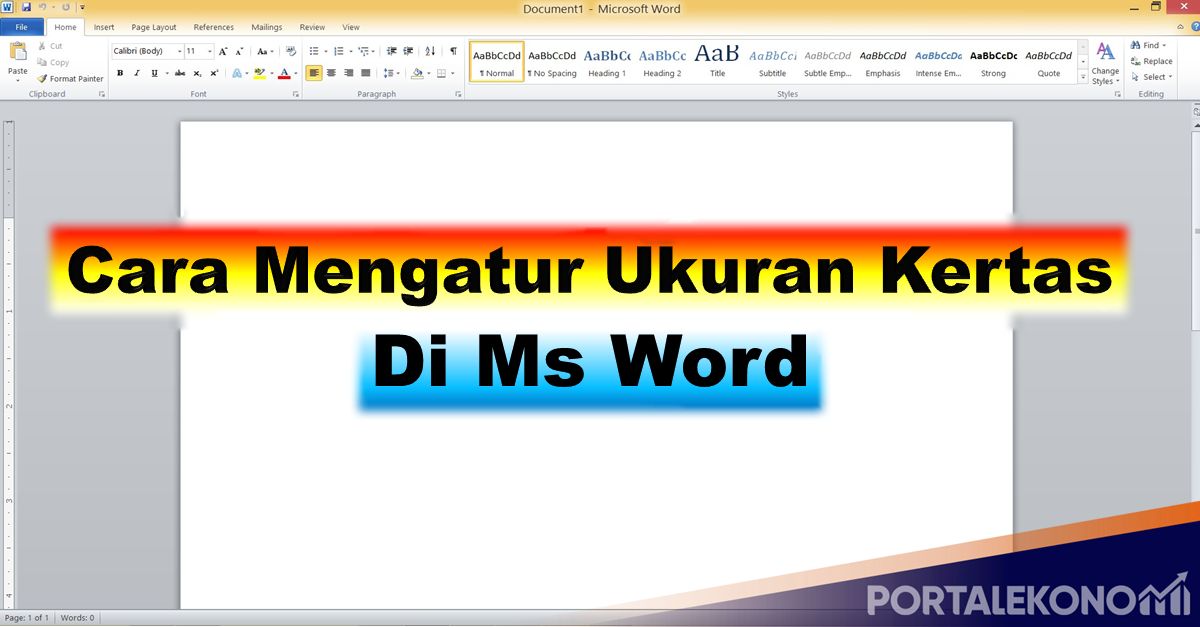This screenshot has width=1200, height=627.
Task: Expand the Styles gallery More arrow
Action: 1083,77
